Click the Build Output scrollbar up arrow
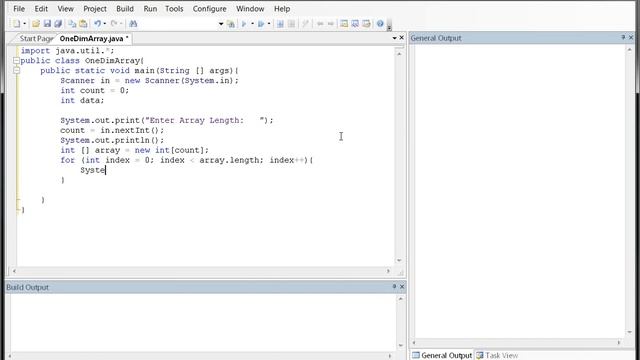This screenshot has height=360, width=640. (401, 299)
